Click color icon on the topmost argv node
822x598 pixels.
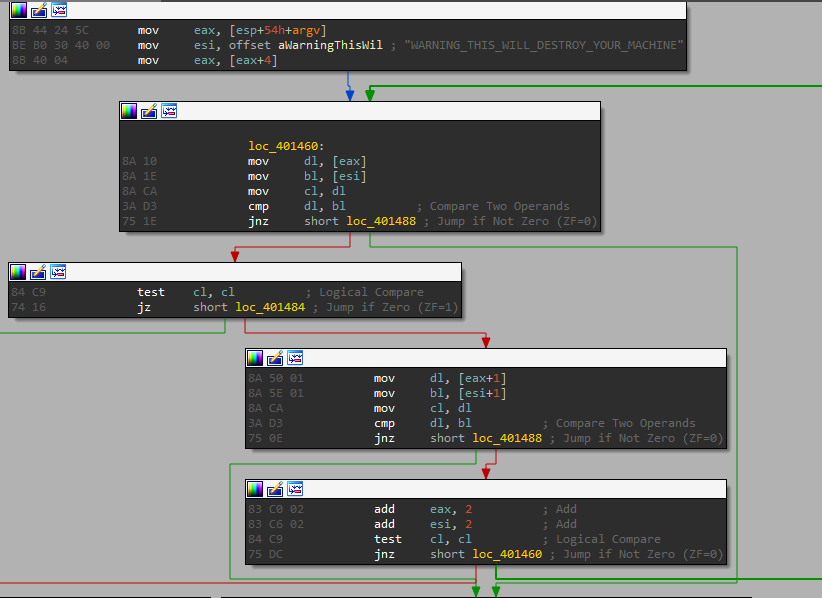[19, 10]
